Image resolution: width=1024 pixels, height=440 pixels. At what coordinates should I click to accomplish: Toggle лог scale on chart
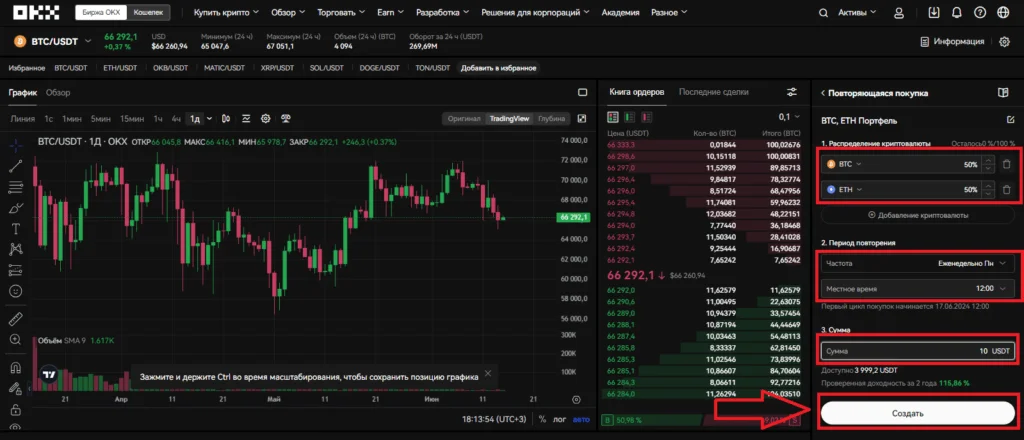(x=560, y=419)
